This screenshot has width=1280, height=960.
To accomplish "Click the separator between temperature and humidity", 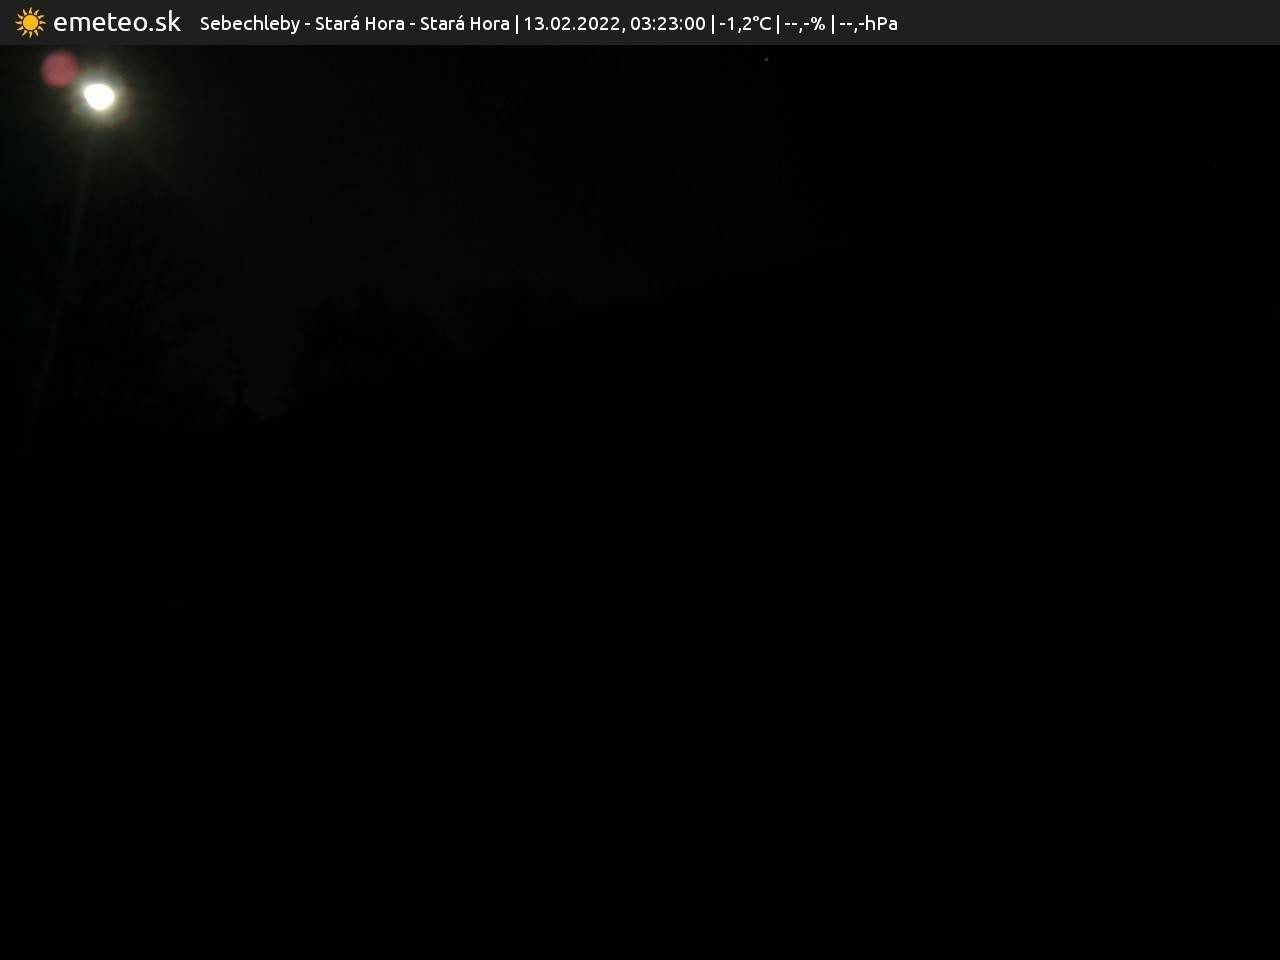I will [778, 23].
